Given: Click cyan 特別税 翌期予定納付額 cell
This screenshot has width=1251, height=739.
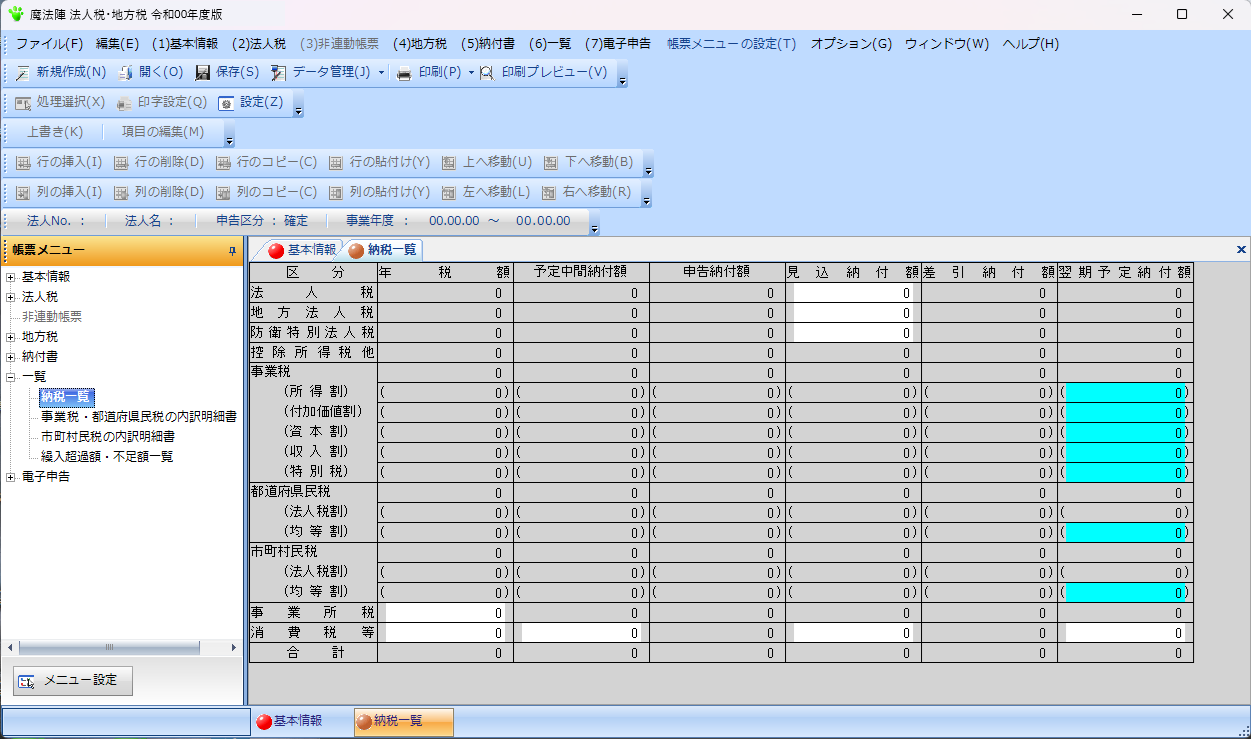Looking at the screenshot, I should coord(1125,472).
